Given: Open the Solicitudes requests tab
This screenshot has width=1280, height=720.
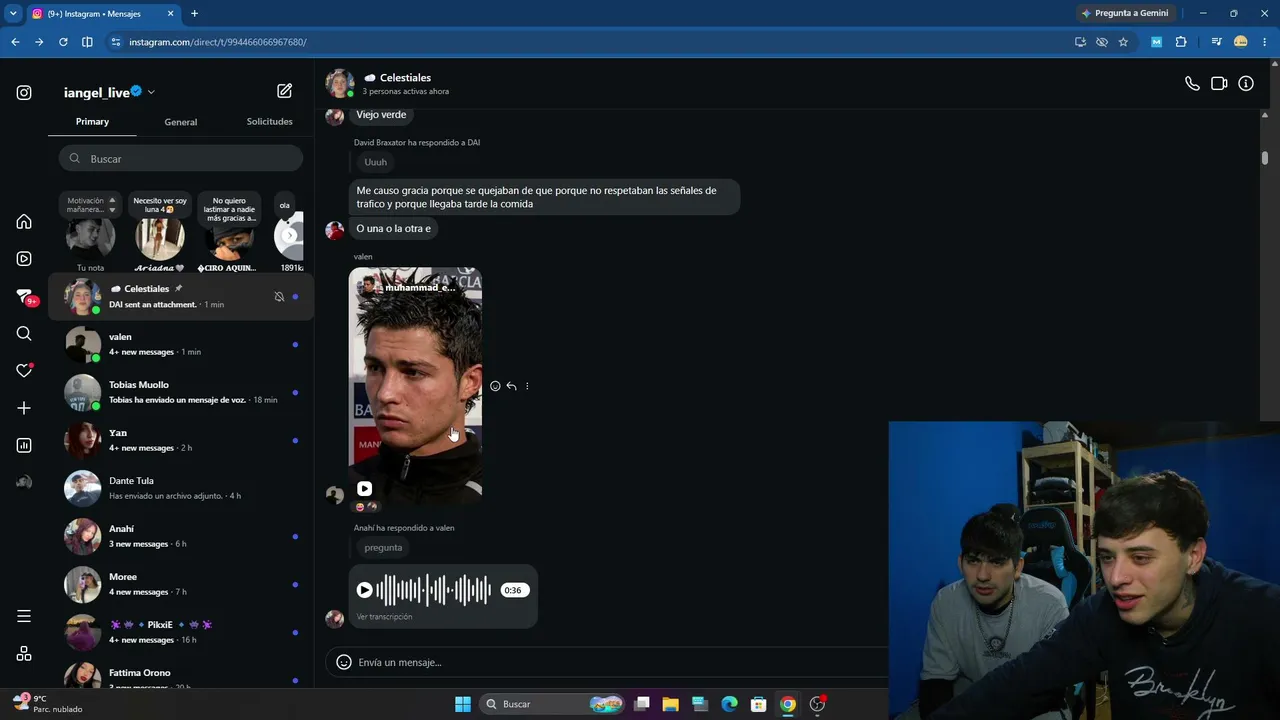Looking at the screenshot, I should 270,122.
